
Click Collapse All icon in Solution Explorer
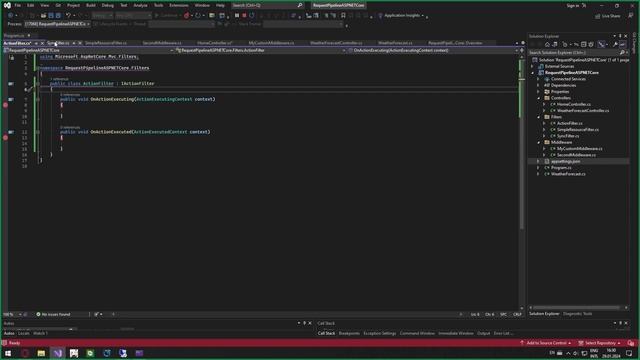[584, 44]
